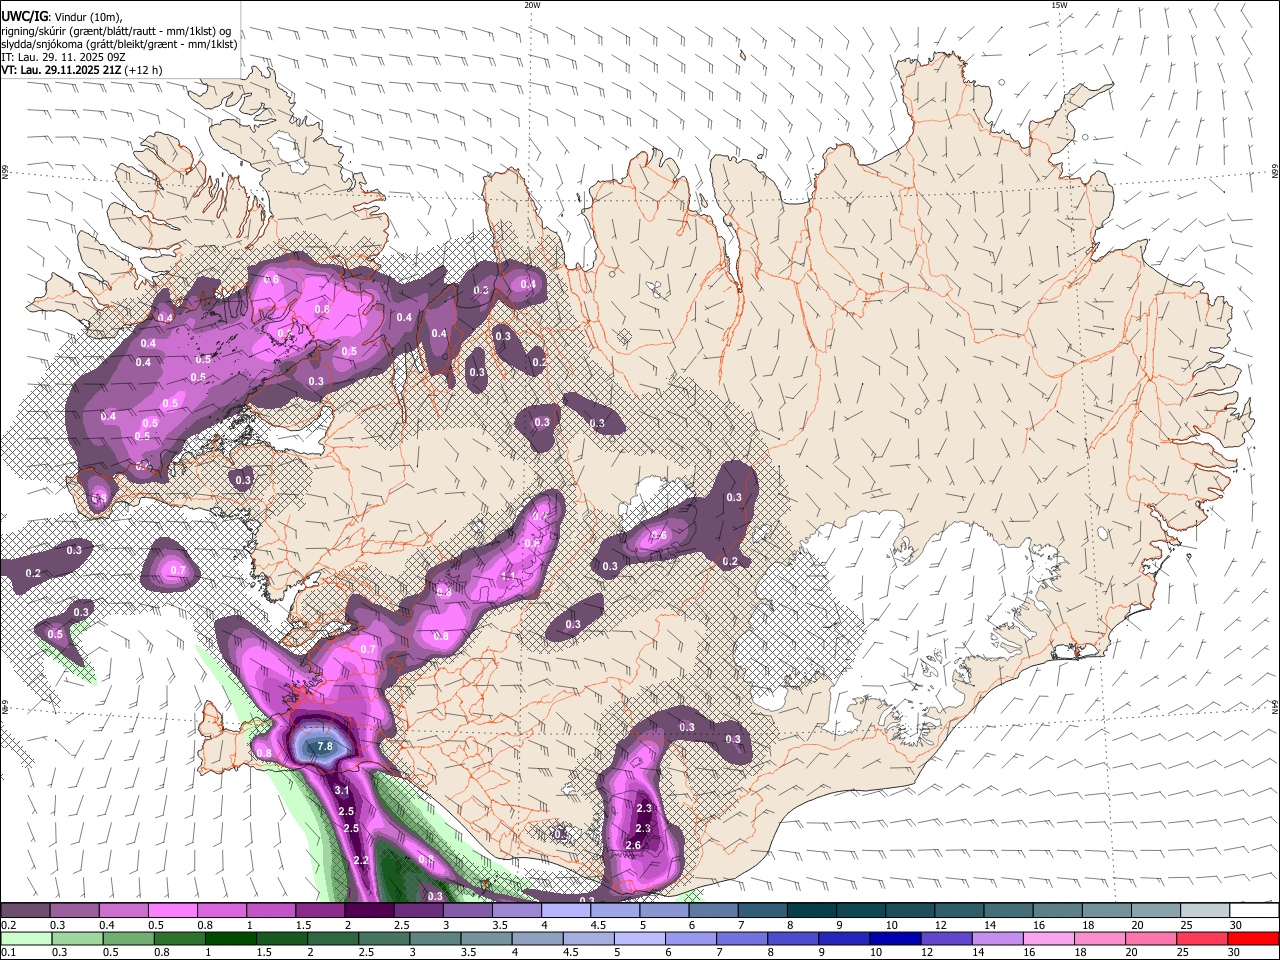Screen dimensions: 1280x960
Task: Click the 15W longitude label
Action: tap(1058, 5)
